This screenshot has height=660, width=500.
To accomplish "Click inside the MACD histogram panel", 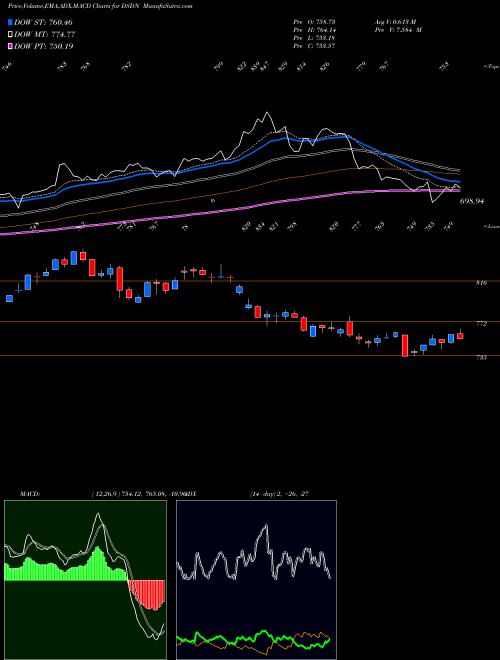I will [x=85, y=580].
